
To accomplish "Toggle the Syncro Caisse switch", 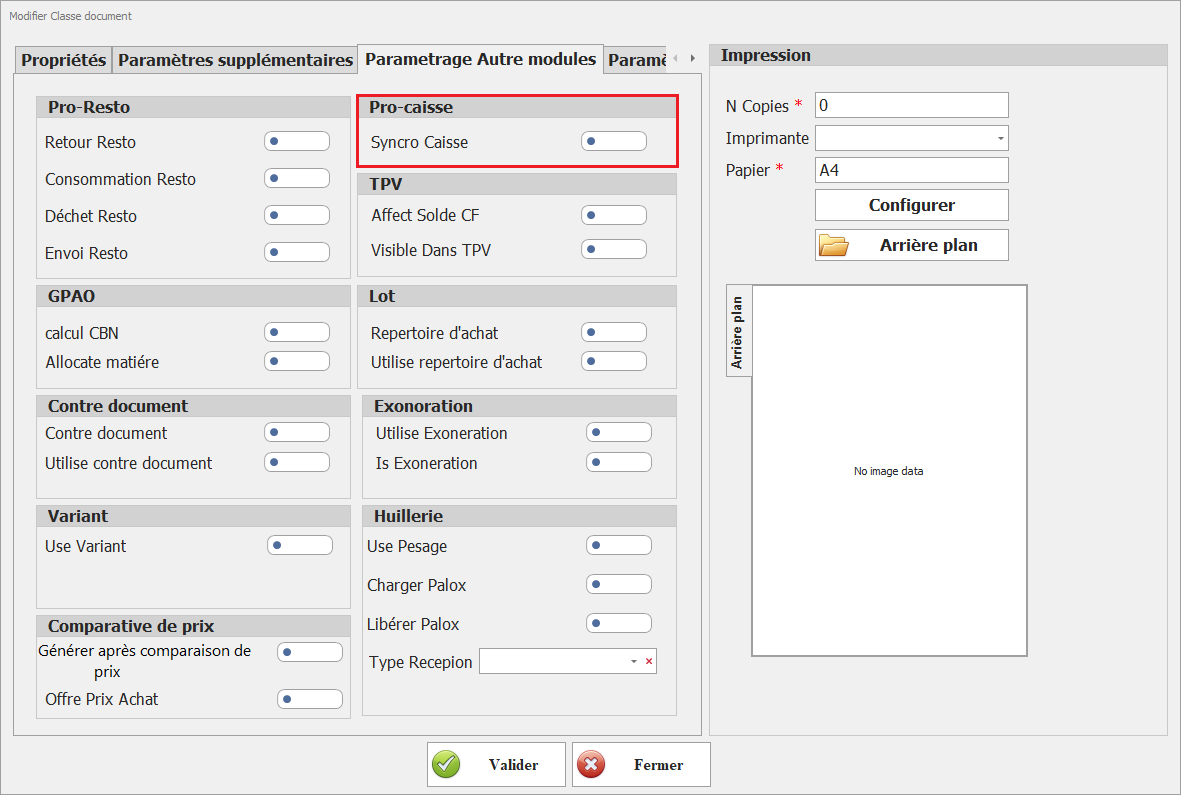I will pos(613,142).
